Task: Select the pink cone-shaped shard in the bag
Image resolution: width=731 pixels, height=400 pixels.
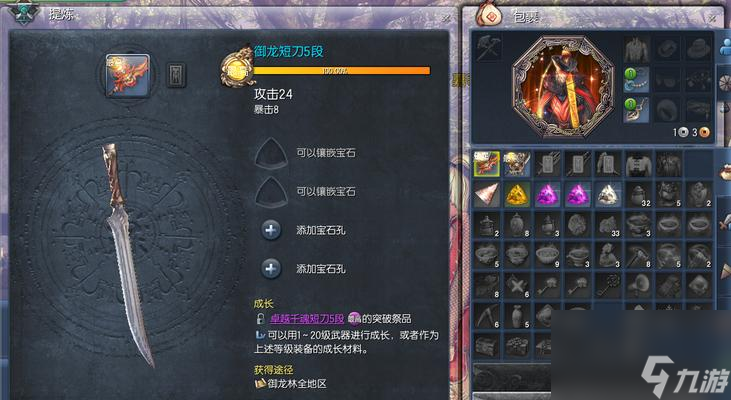Action: click(487, 194)
